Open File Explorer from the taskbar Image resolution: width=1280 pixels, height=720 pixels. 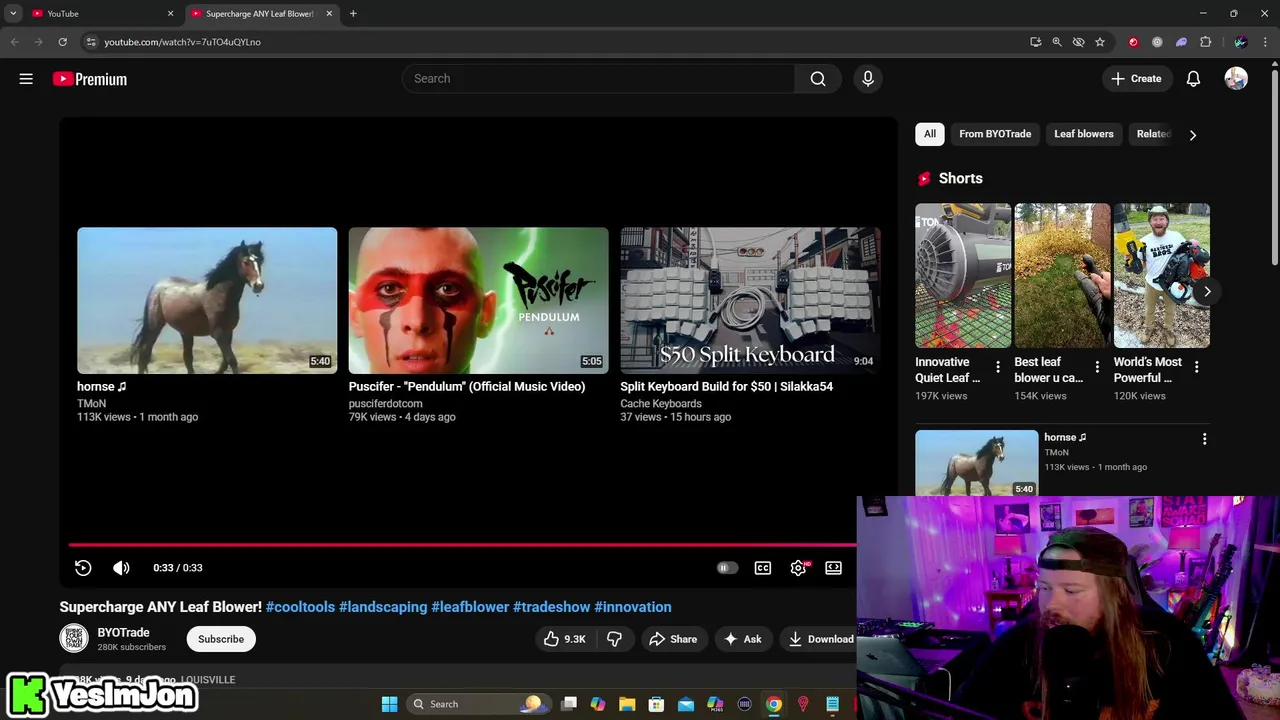(627, 704)
